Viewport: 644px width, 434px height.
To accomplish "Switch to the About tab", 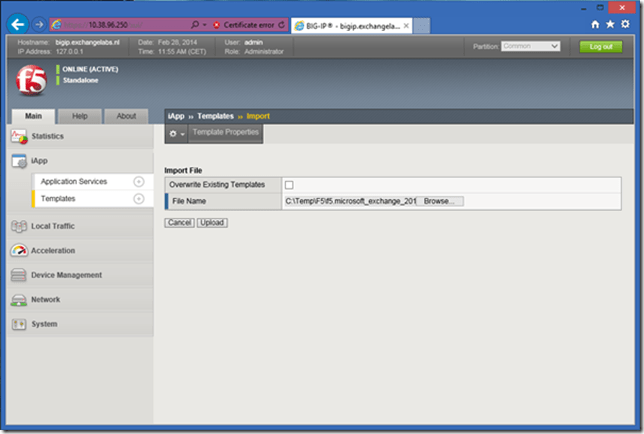I will click(x=126, y=116).
